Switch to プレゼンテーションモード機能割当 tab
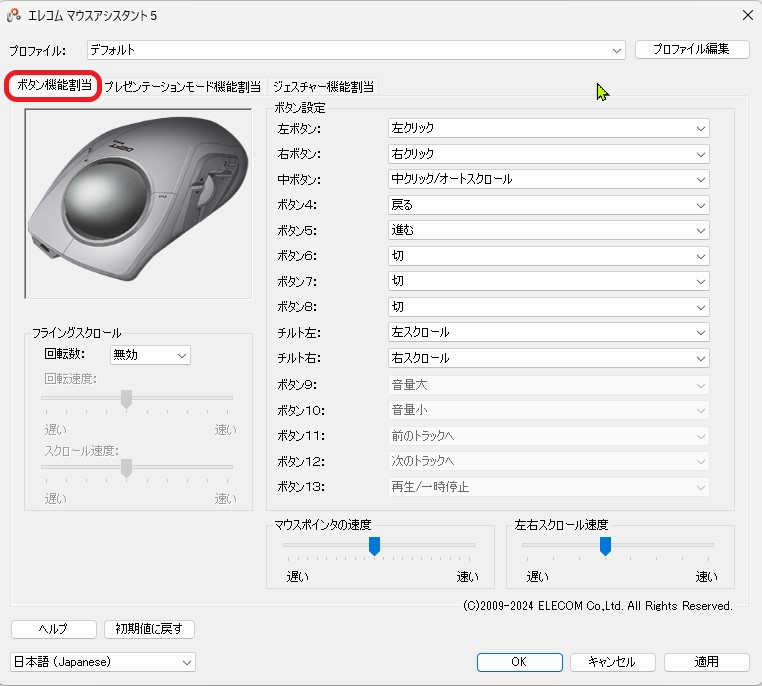The height and width of the screenshot is (686, 762). [x=182, y=86]
